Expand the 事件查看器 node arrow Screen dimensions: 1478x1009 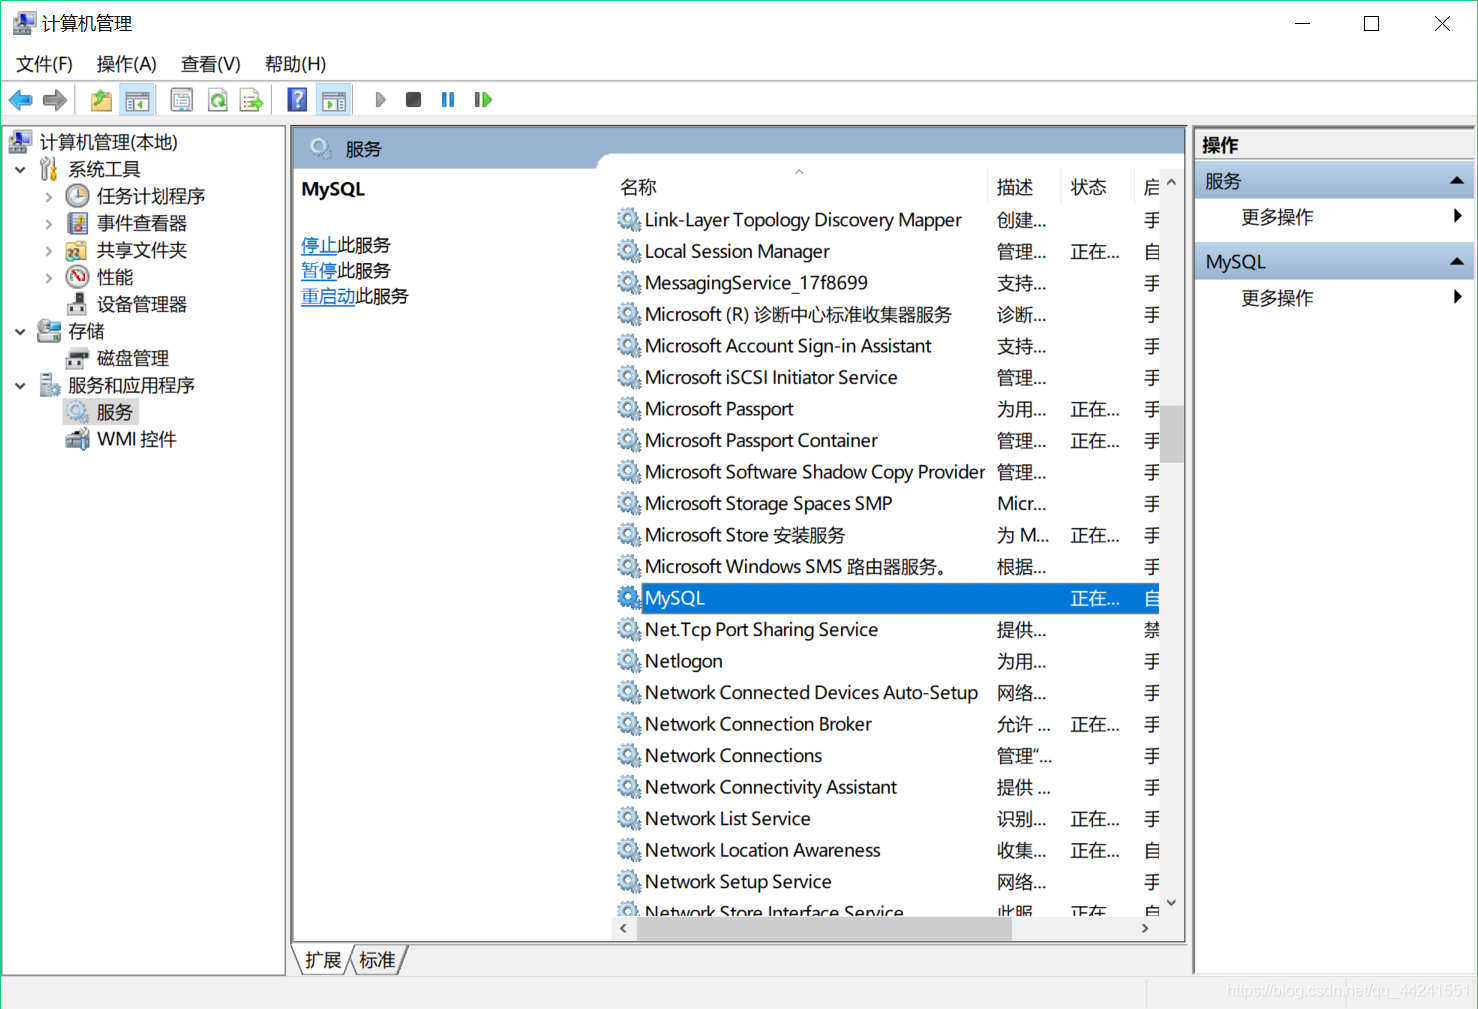[49, 224]
